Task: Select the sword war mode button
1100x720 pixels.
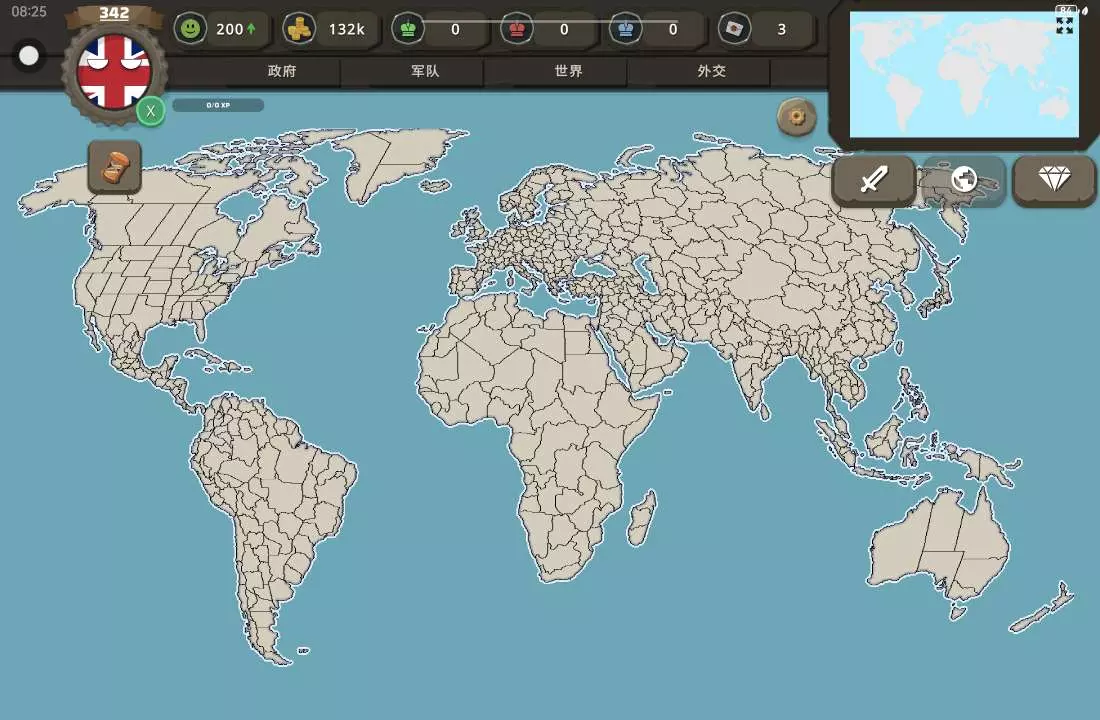Action: coord(874,180)
